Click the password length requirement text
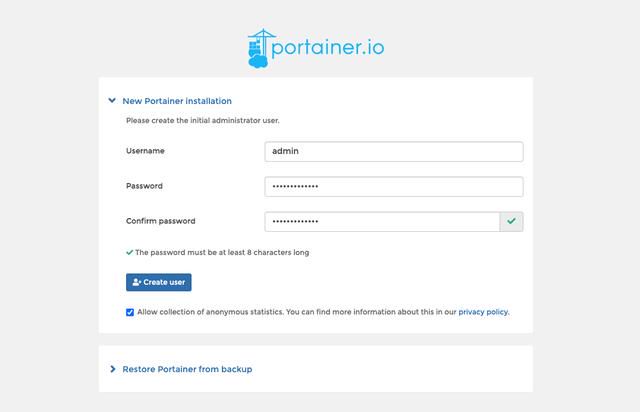Viewport: 640px width, 412px height. pyautogui.click(x=222, y=252)
